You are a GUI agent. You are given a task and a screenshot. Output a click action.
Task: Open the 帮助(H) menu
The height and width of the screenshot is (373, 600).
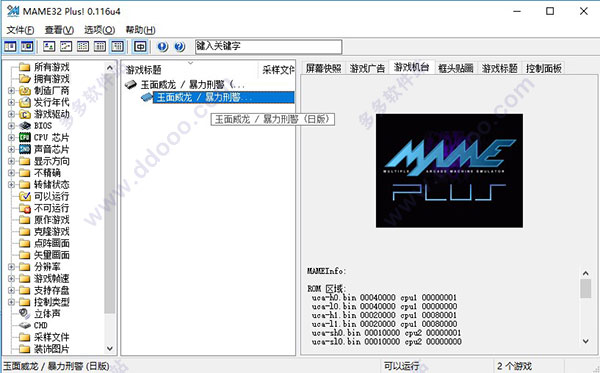[x=140, y=30]
